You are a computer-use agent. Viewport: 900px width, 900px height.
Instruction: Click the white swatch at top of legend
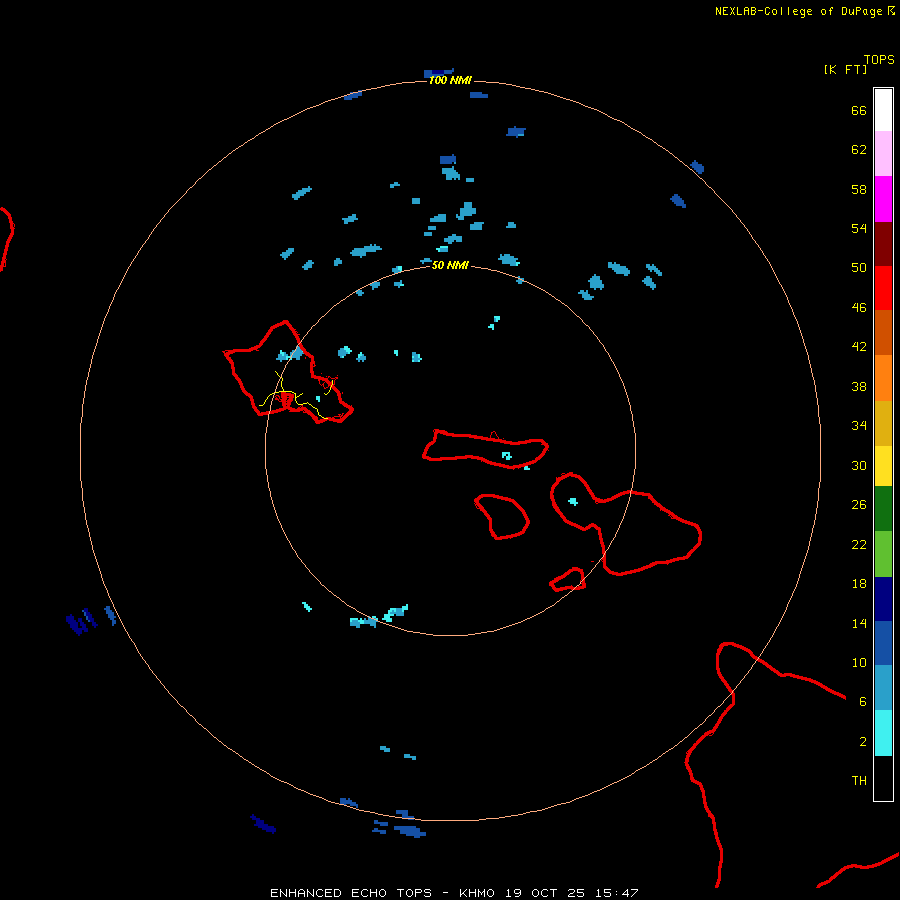[883, 110]
